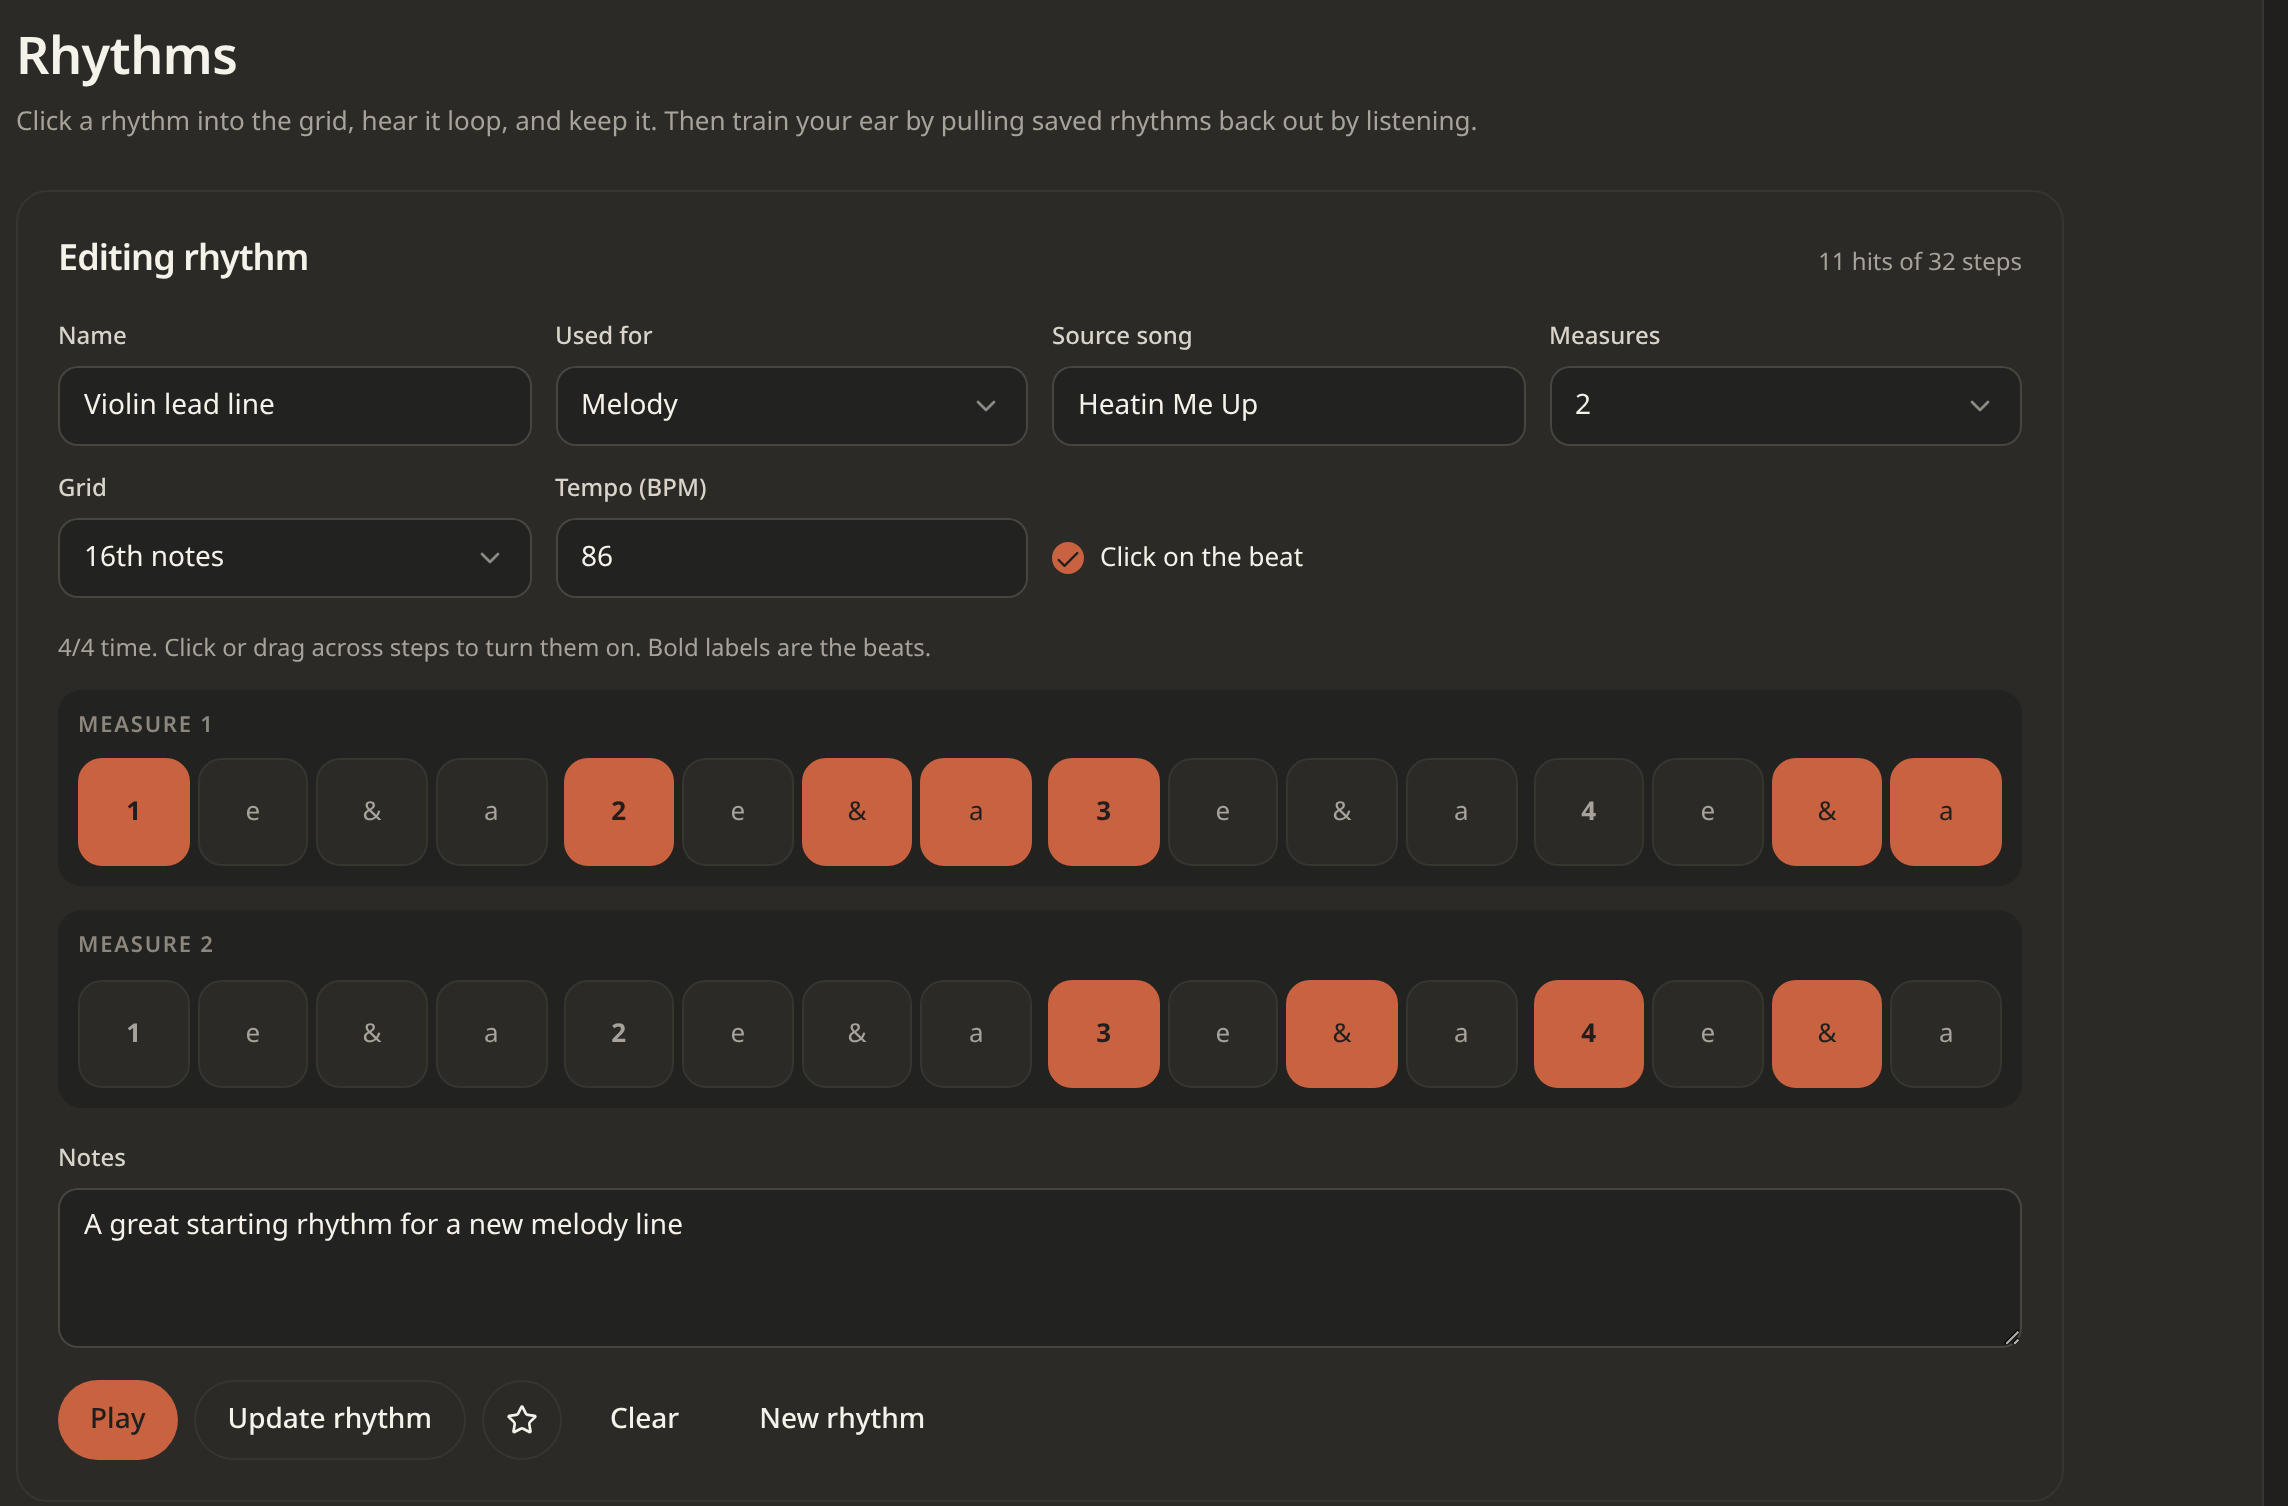Click the '11 hits of 32 steps' counter
This screenshot has width=2288, height=1506.
(1919, 262)
